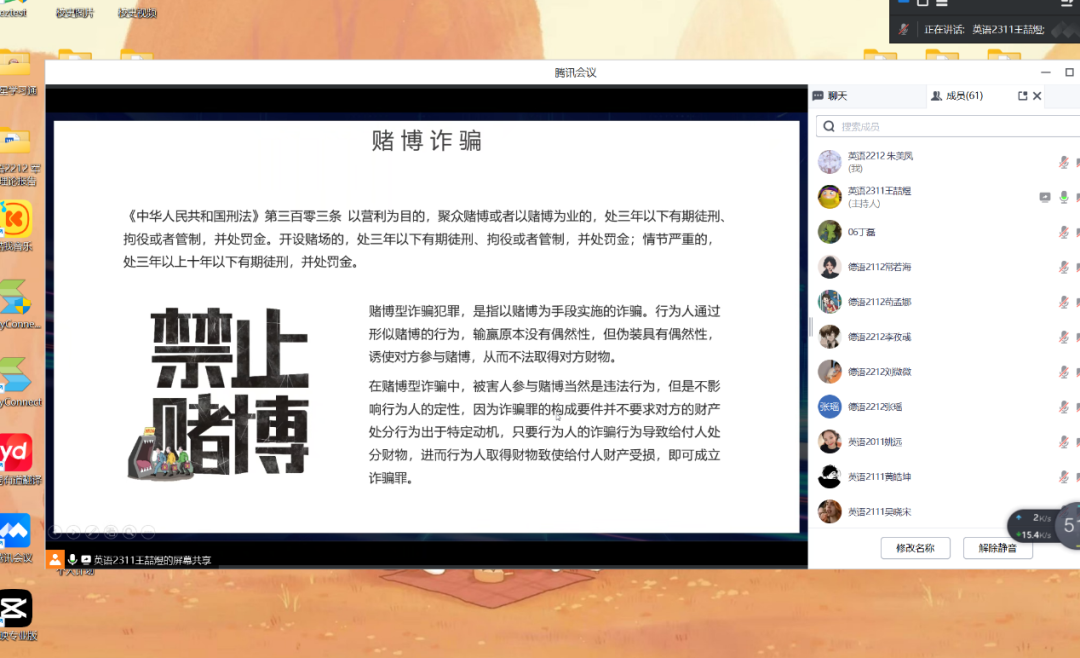
Task: Open the 聊天 chat tab
Action: pyautogui.click(x=831, y=96)
